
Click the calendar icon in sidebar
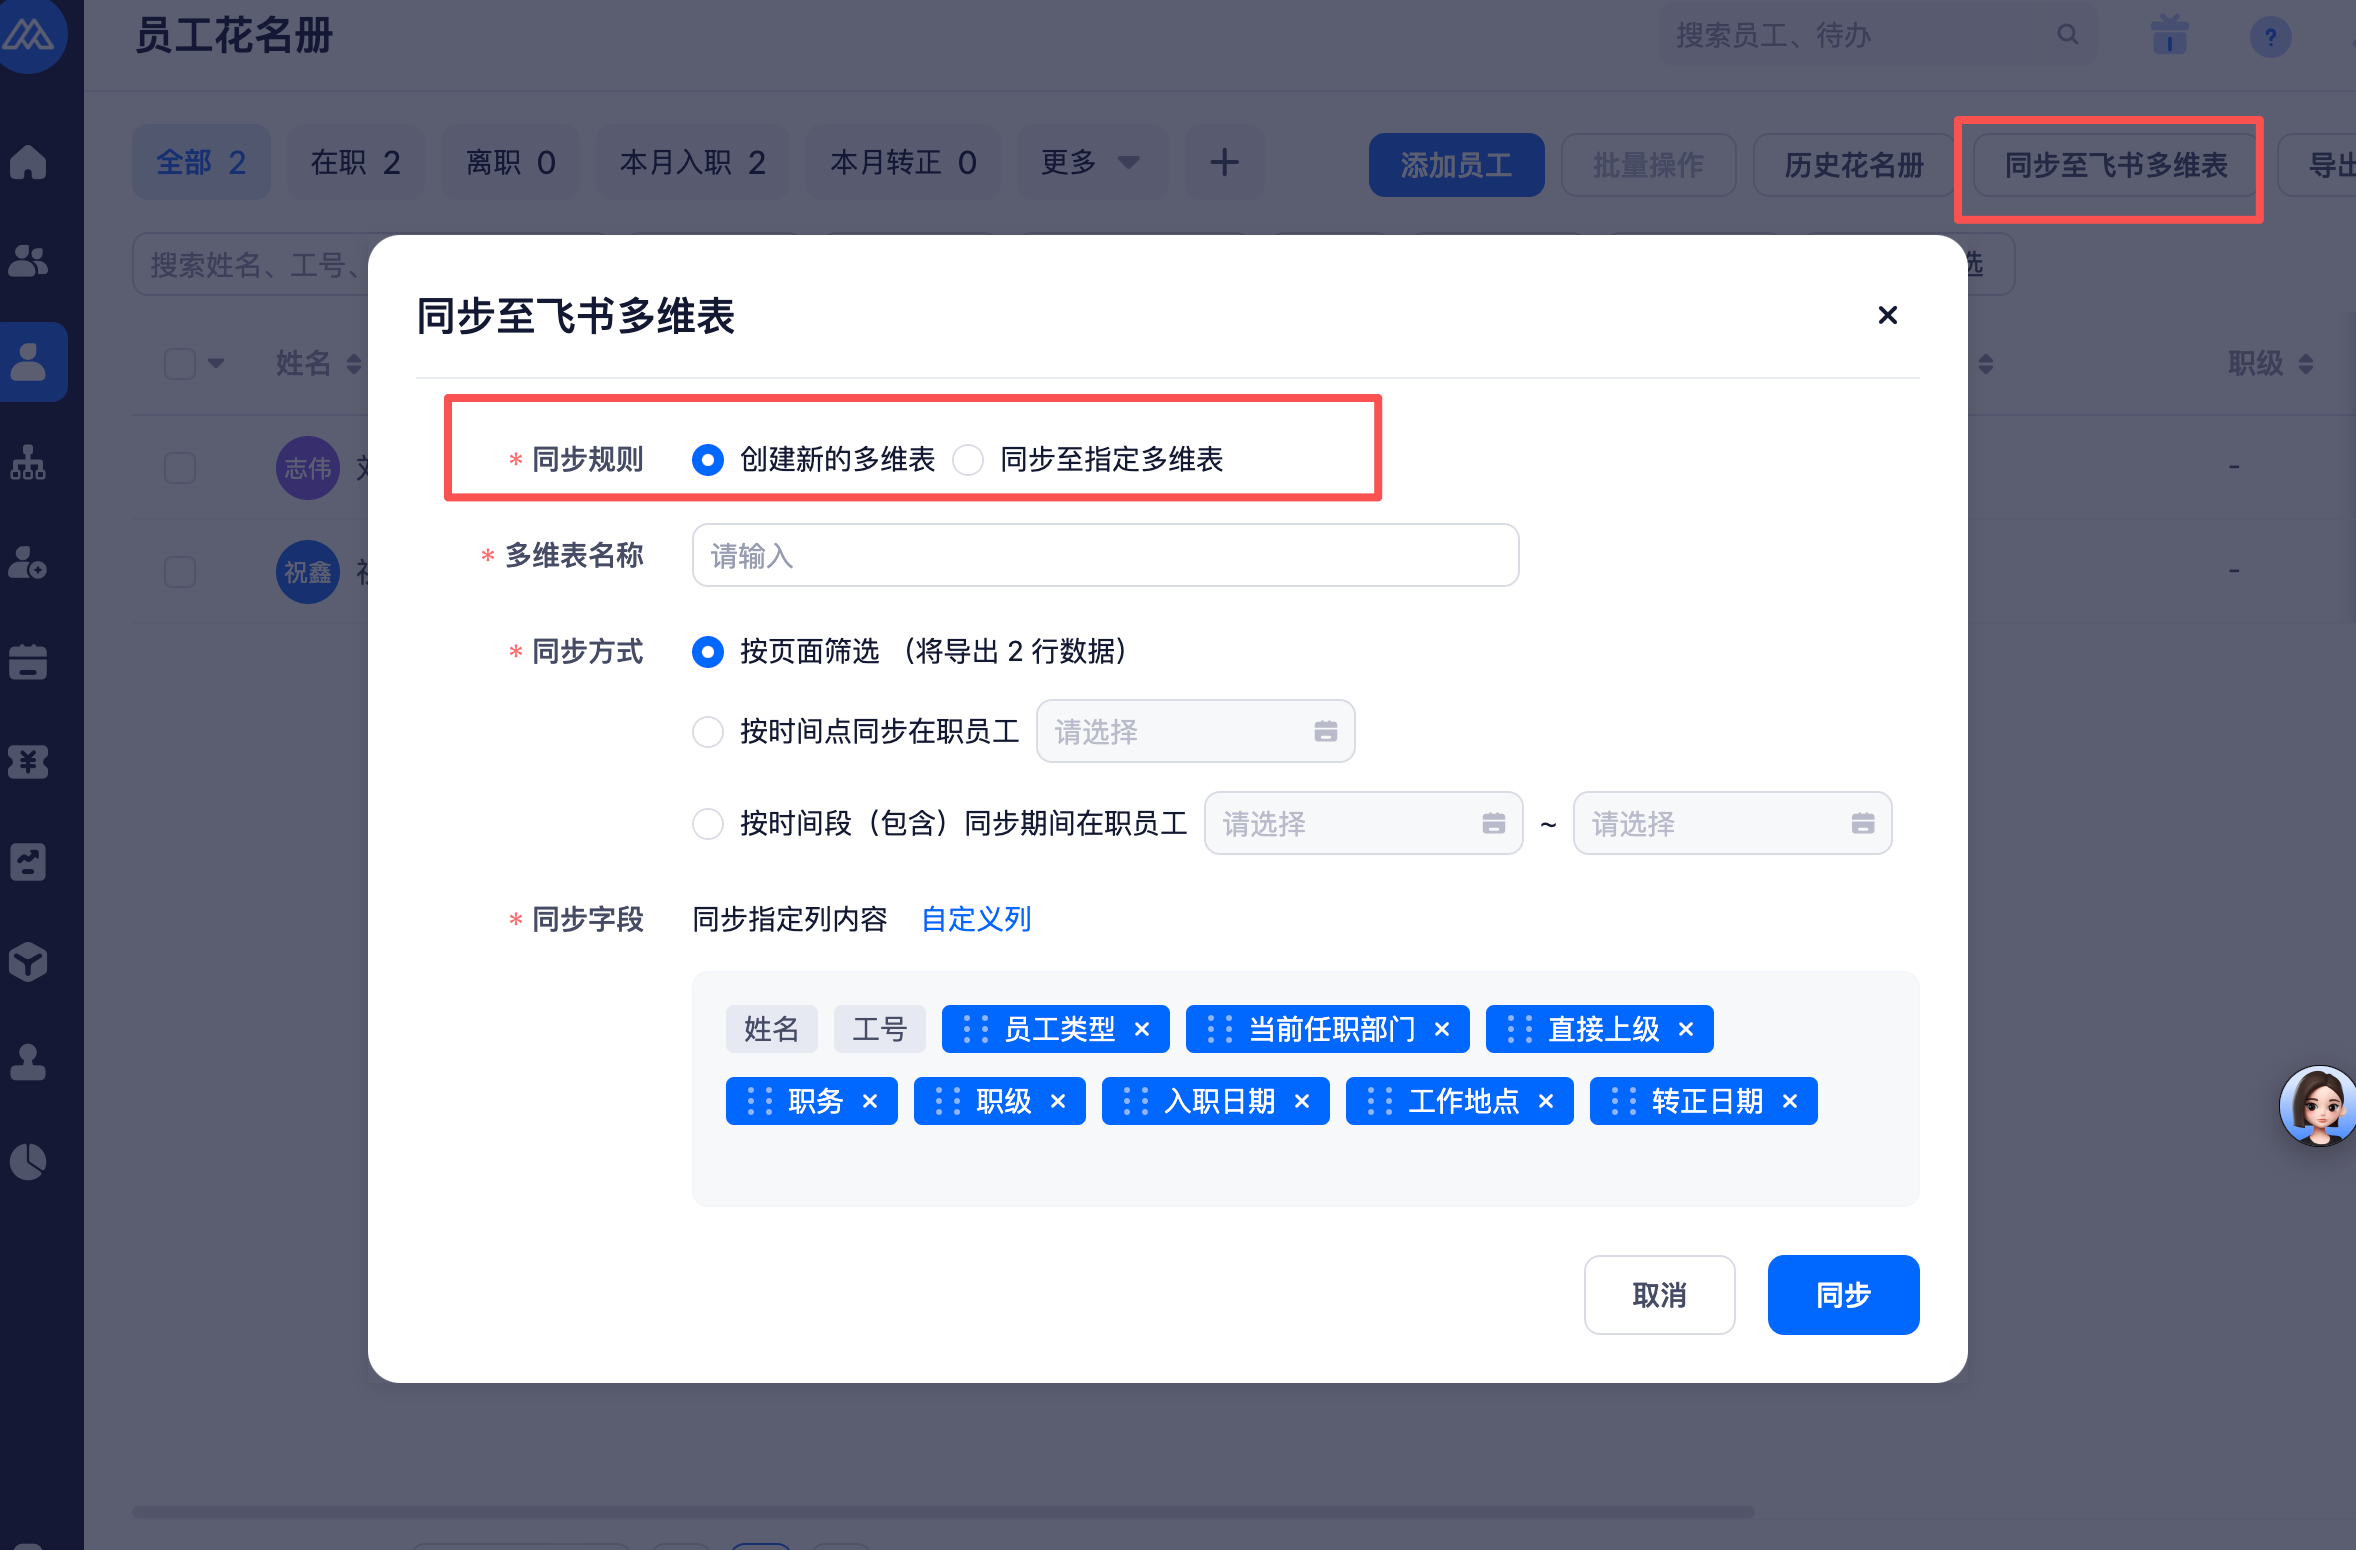pyautogui.click(x=28, y=662)
